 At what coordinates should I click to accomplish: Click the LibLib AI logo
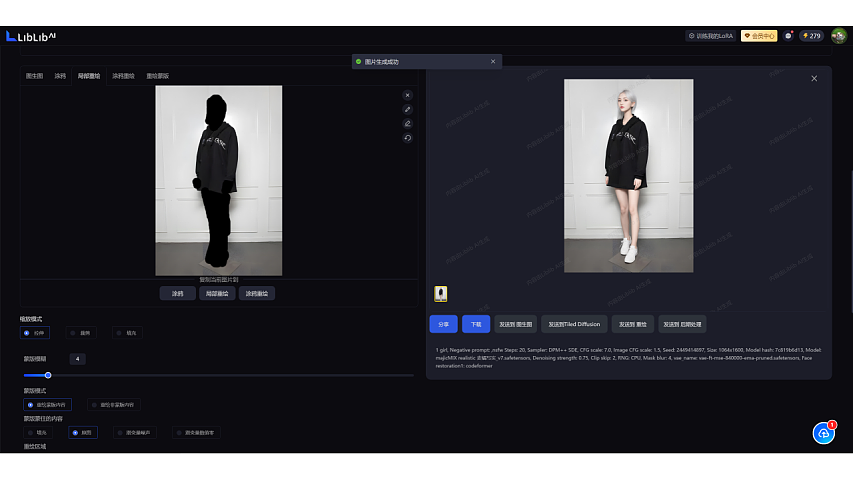30,36
